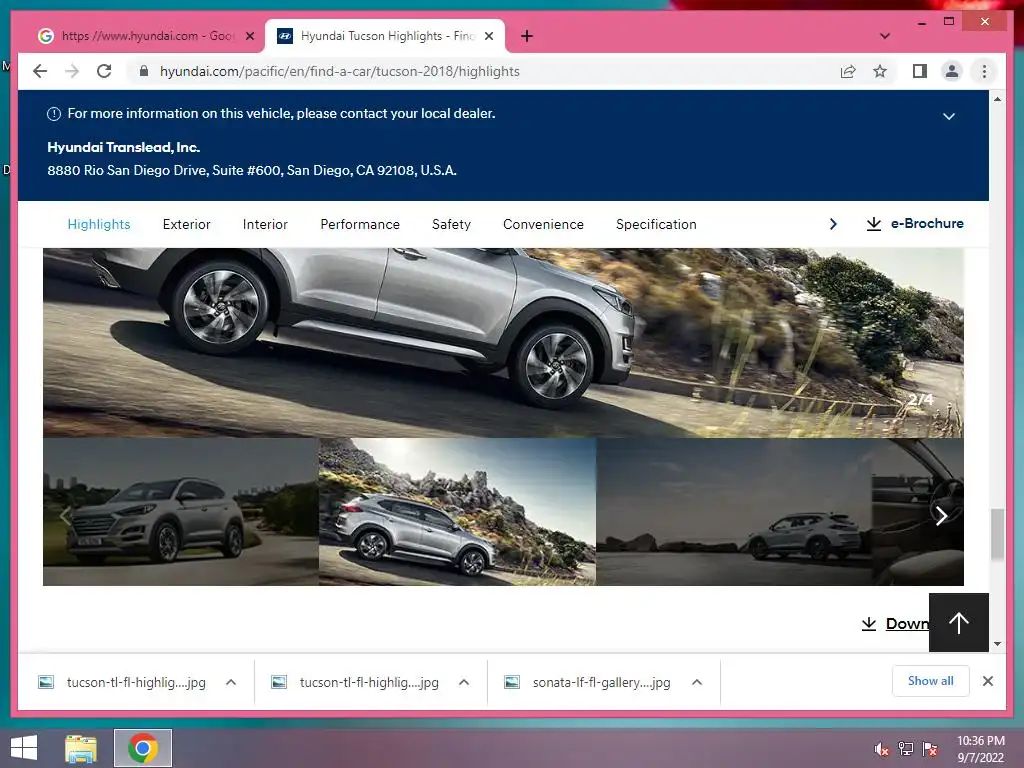View site lock security info
Image resolution: width=1024 pixels, height=768 pixels.
tap(144, 71)
